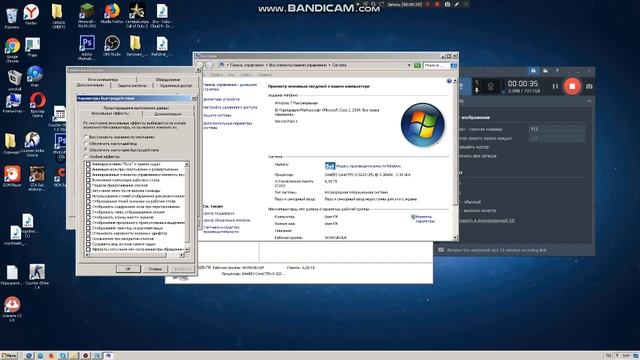The image size is (640, 360).
Task: Select the GOM Player desktop shortcut
Action: [x=12, y=176]
